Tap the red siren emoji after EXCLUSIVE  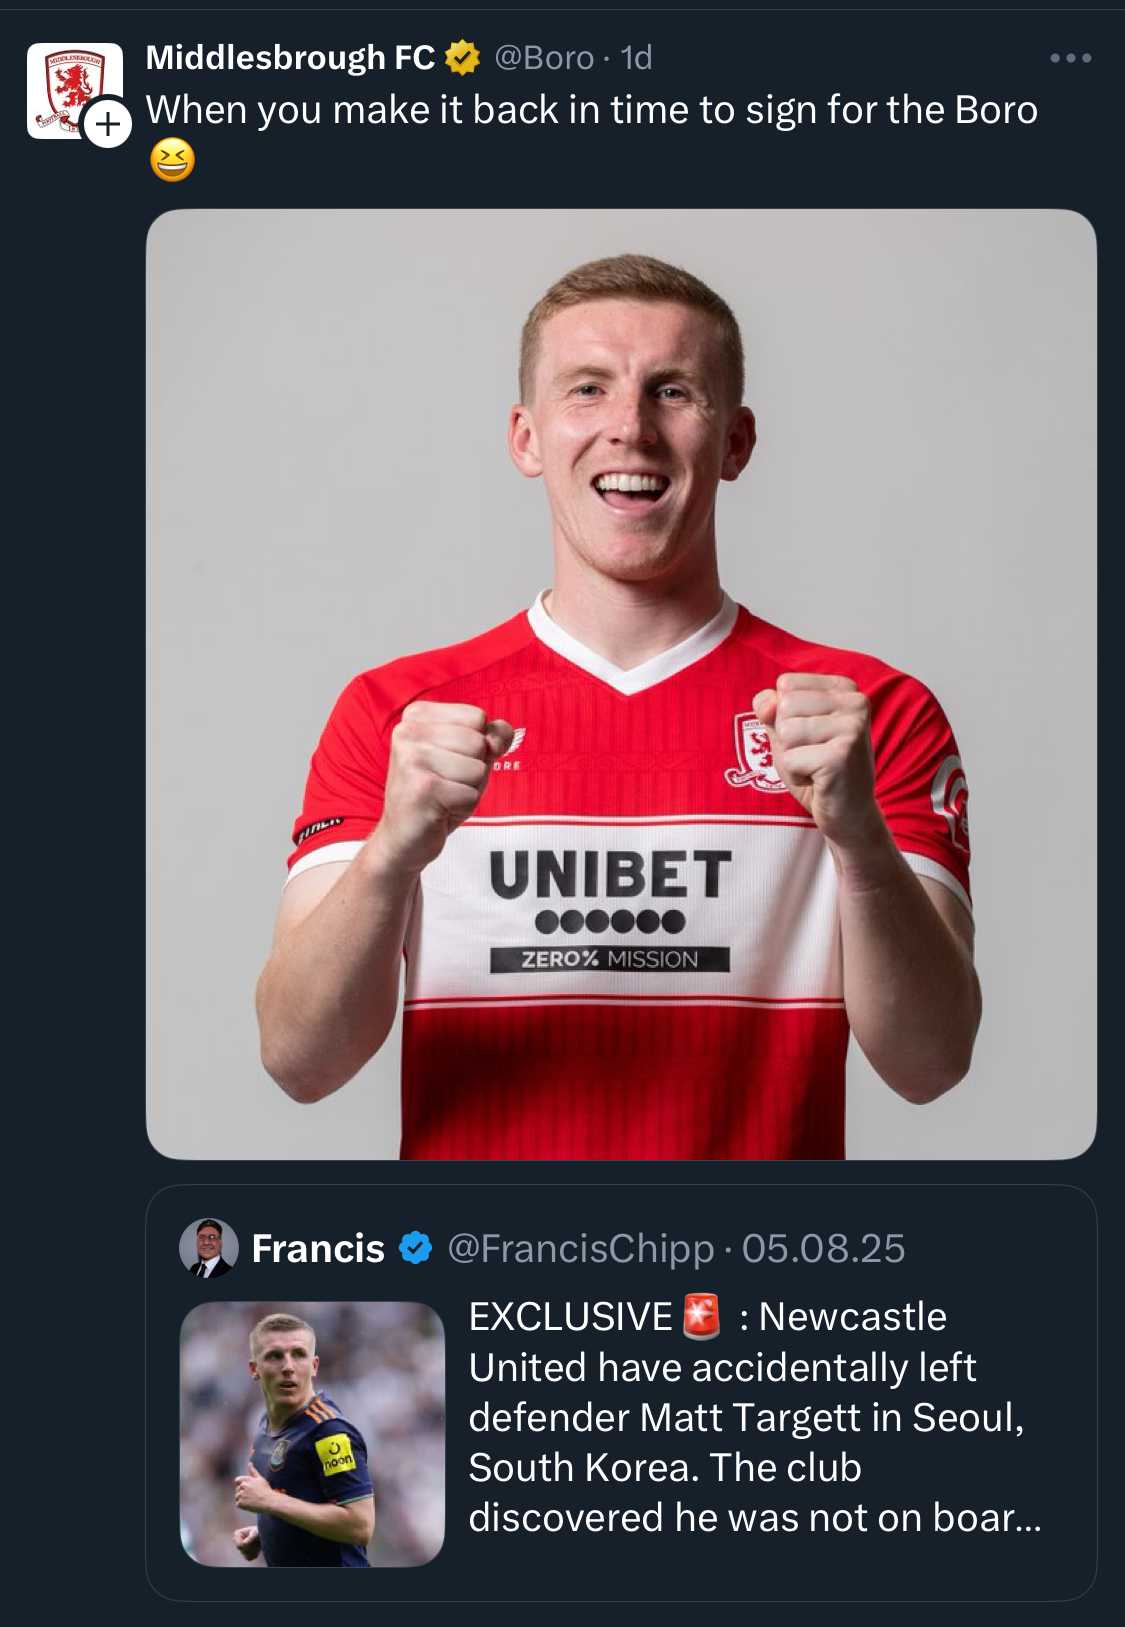[x=701, y=1316]
